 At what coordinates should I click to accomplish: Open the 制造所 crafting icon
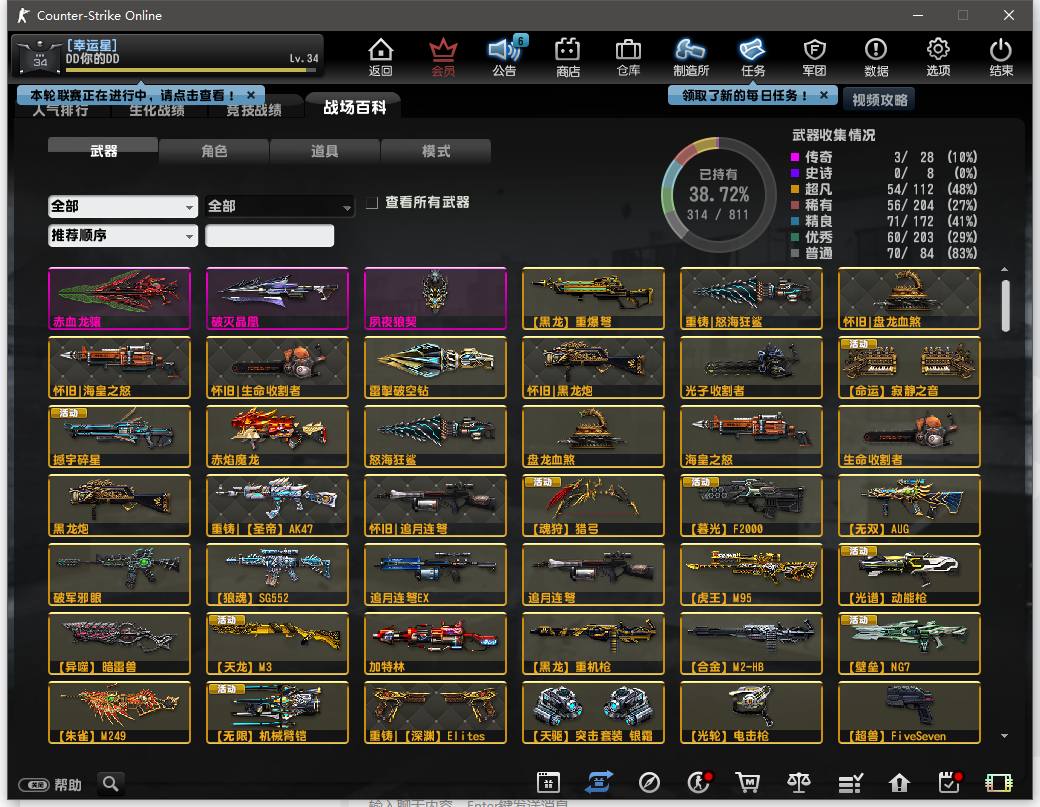pyautogui.click(x=690, y=57)
